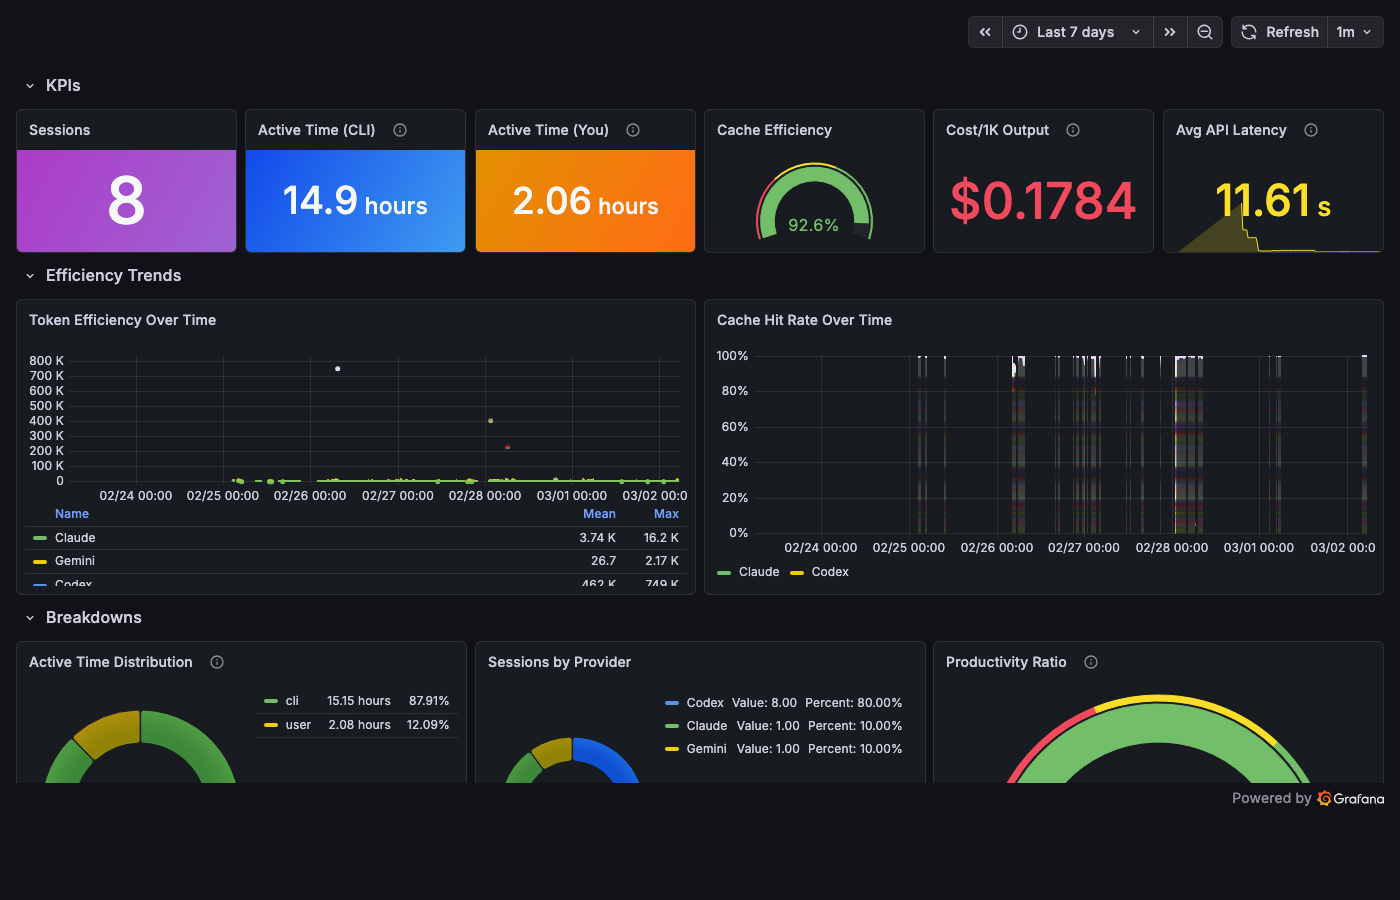Image resolution: width=1400 pixels, height=900 pixels.
Task: Open the Productivity Ratio info tooltip
Action: pos(1090,661)
